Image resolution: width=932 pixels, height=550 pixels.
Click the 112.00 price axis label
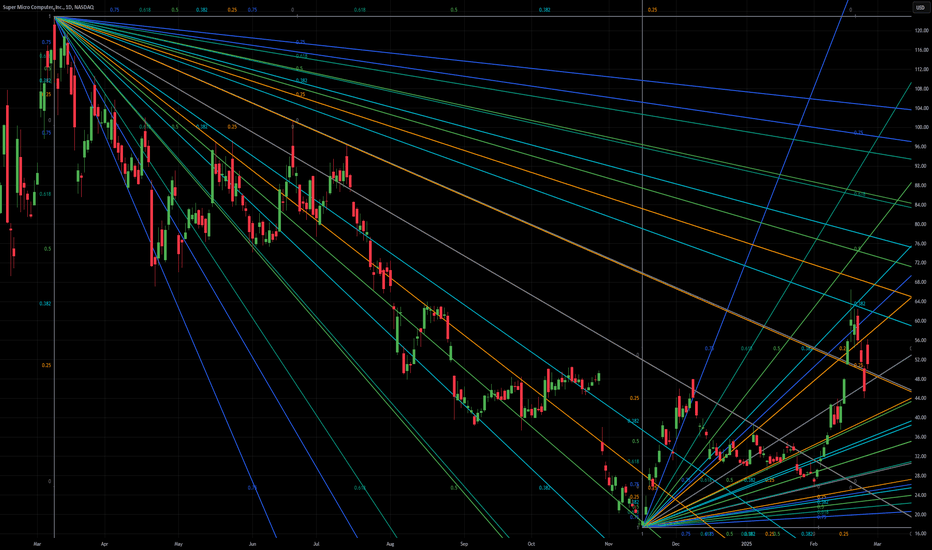point(922,69)
